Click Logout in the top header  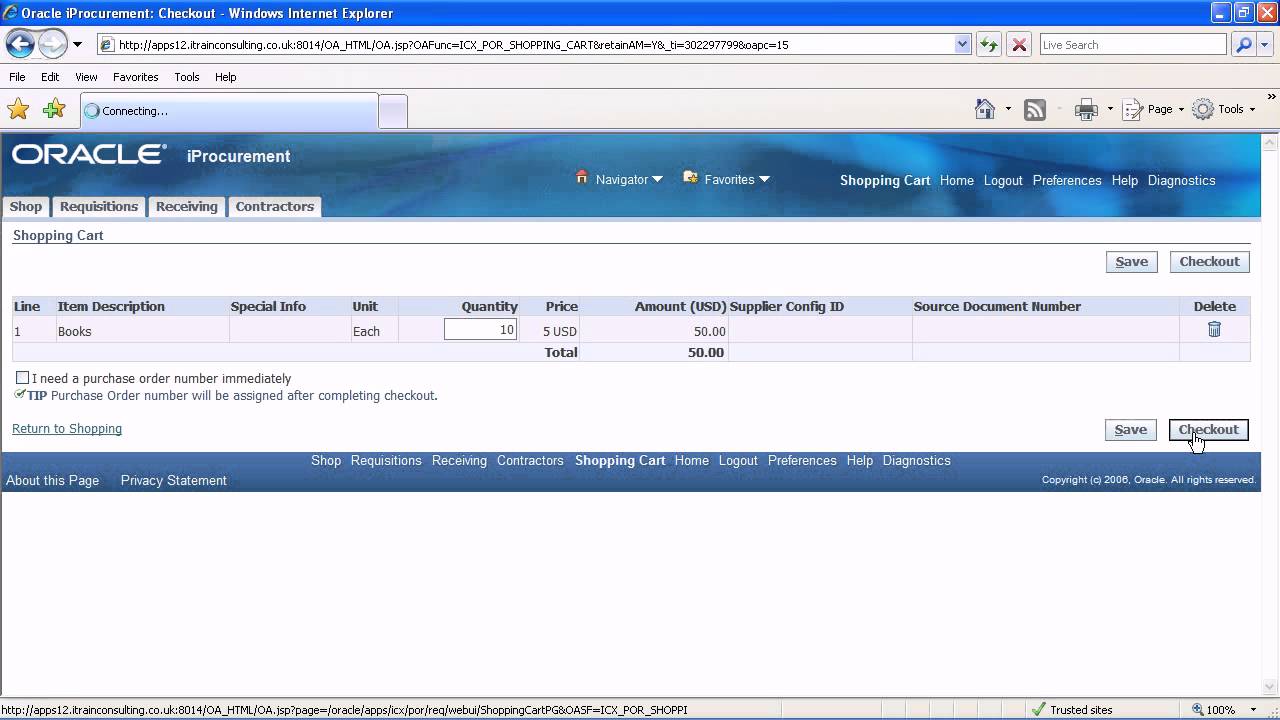(x=1003, y=180)
